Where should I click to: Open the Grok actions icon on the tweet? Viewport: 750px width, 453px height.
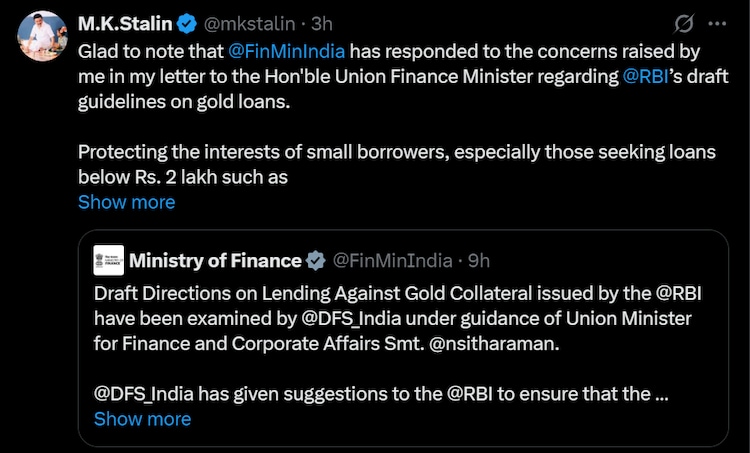686,23
